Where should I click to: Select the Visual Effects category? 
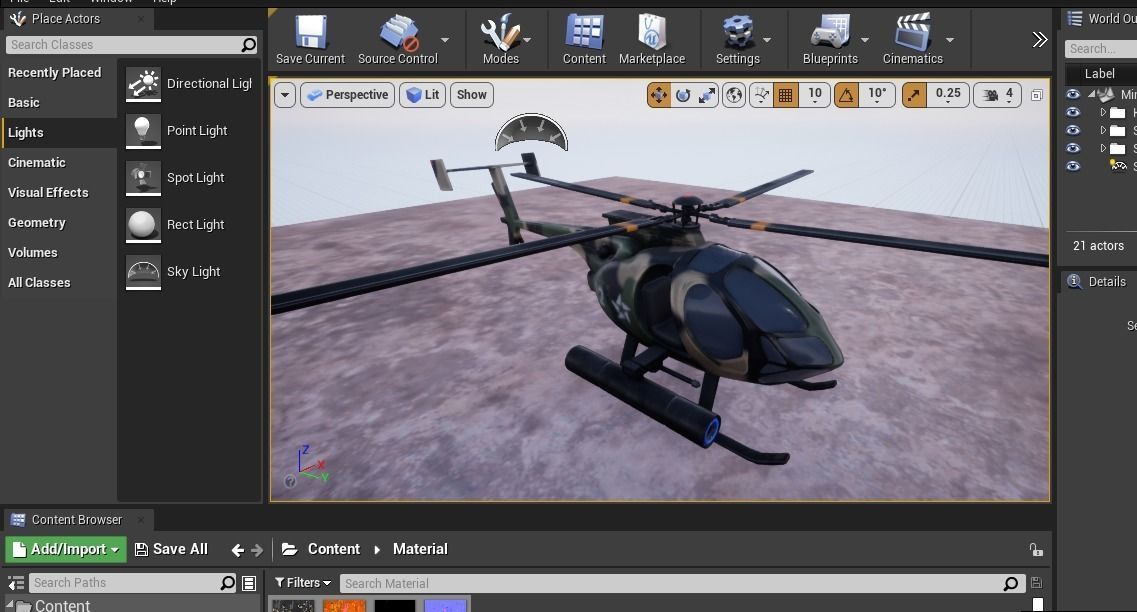48,193
